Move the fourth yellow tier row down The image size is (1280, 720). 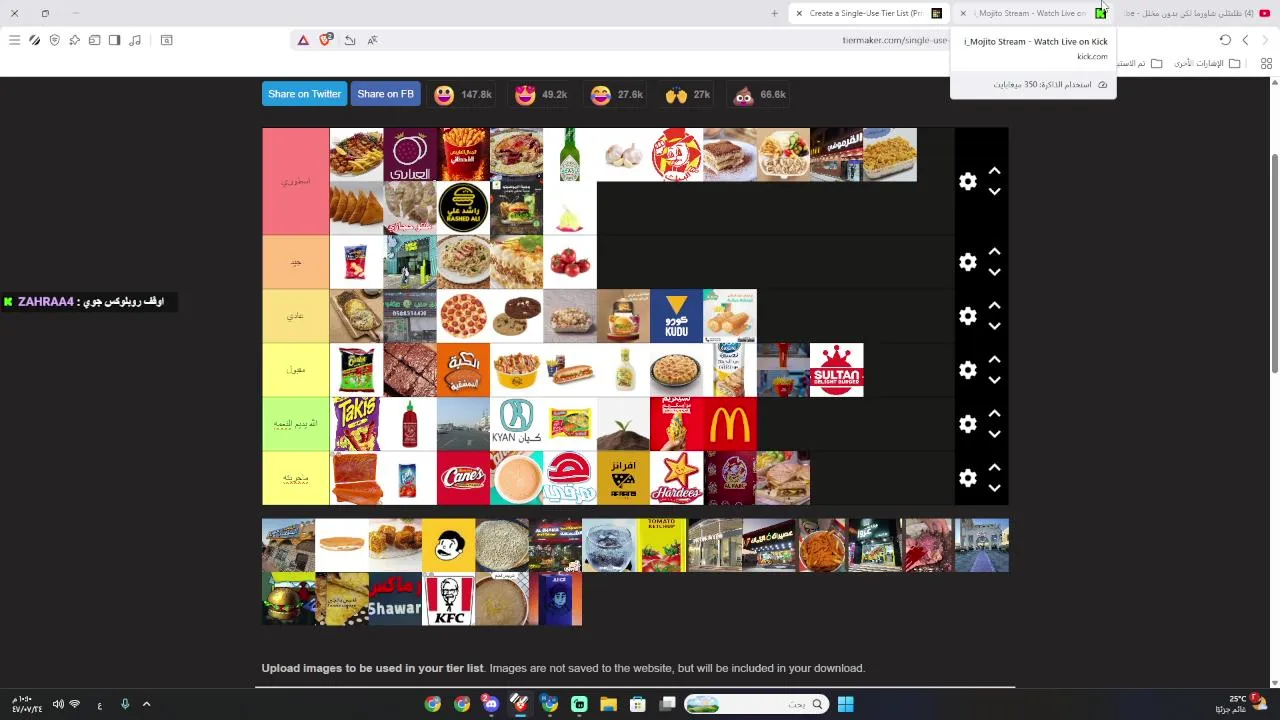point(994,380)
